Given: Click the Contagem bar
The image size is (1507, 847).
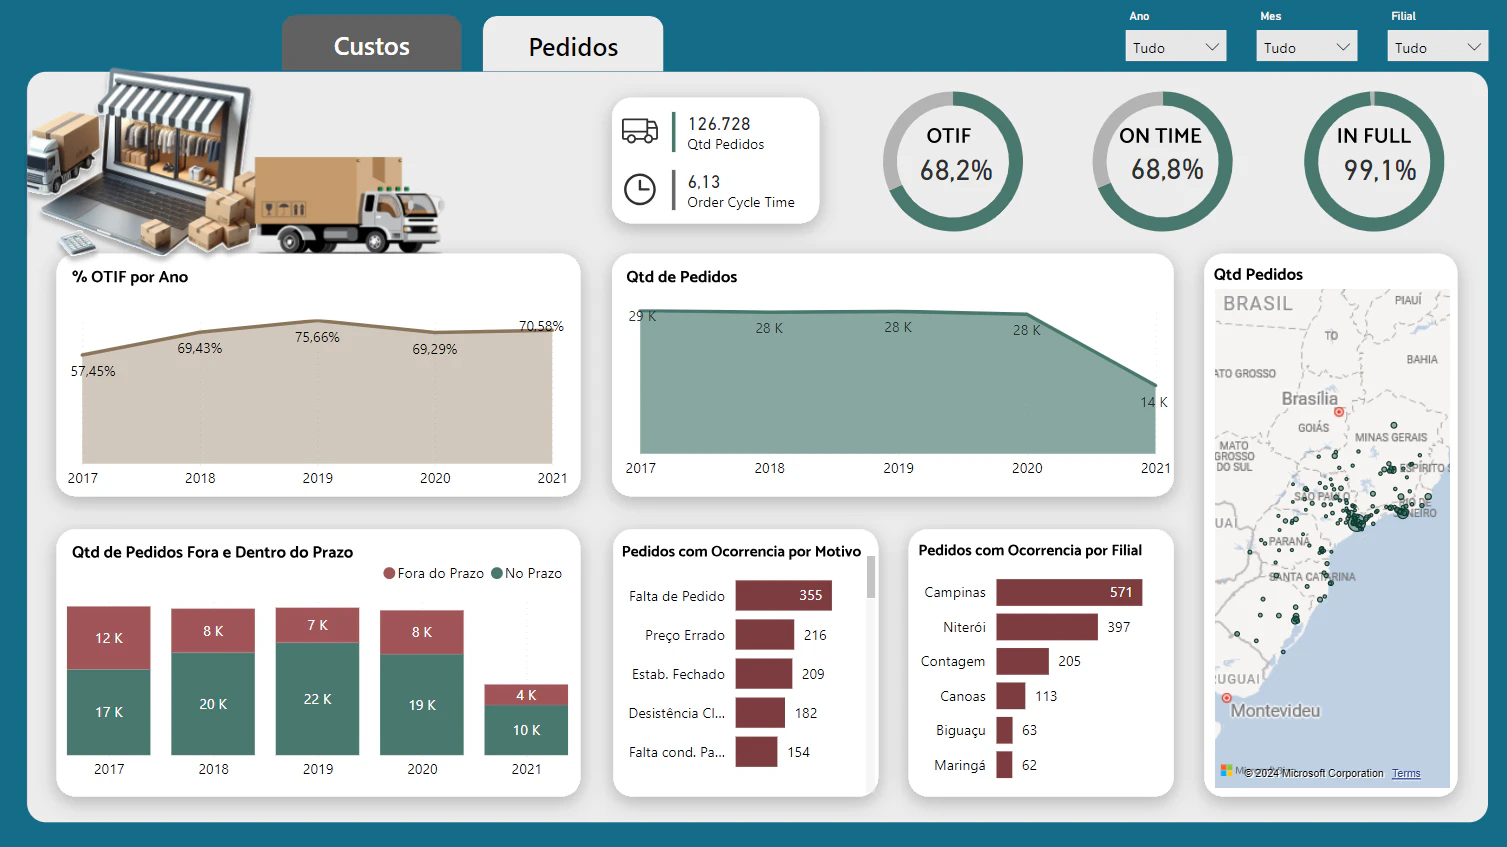Looking at the screenshot, I should point(1023,661).
